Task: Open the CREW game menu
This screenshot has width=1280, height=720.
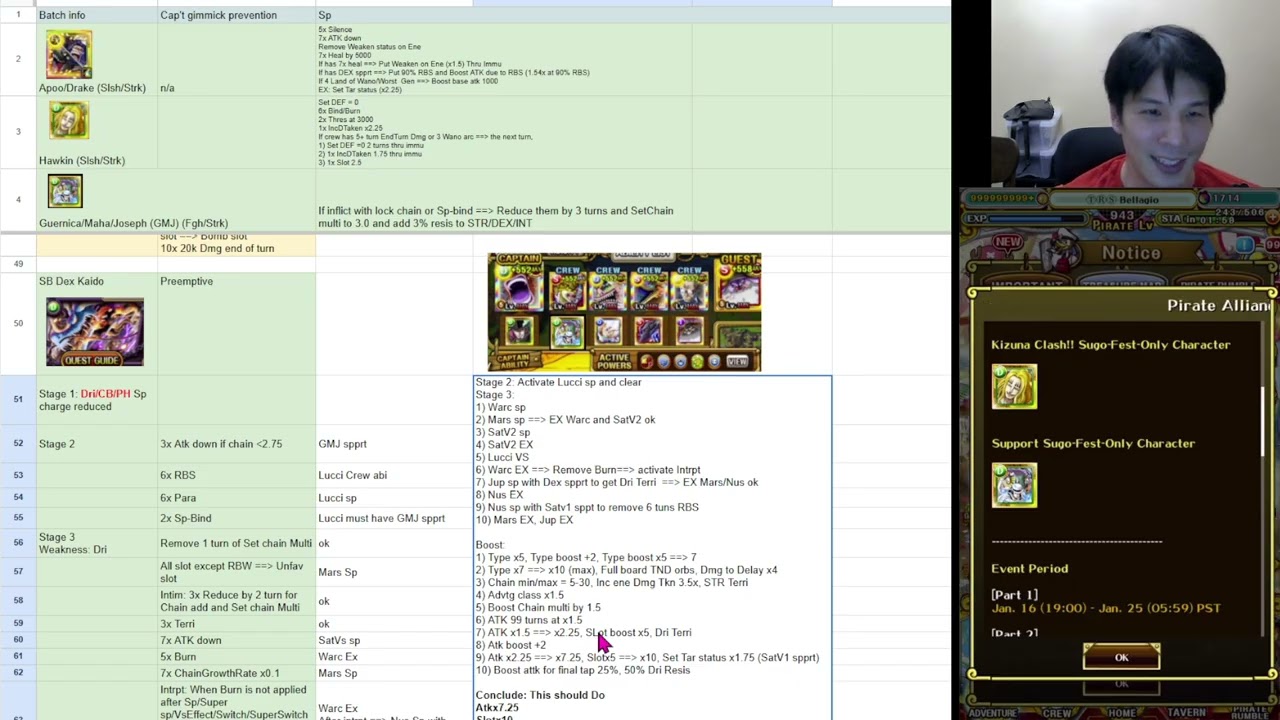Action: (x=1057, y=713)
